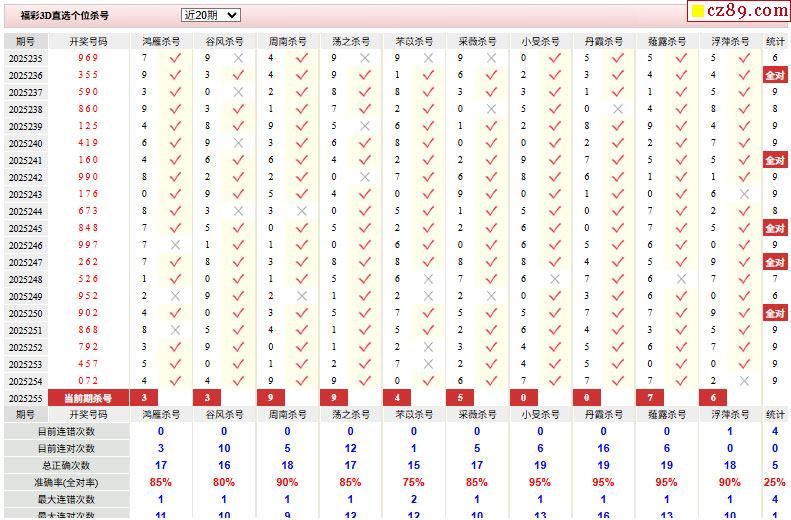
Task: Click the cross mark for 鸿雁杀号 in row 2025246
Action: [x=175, y=245]
